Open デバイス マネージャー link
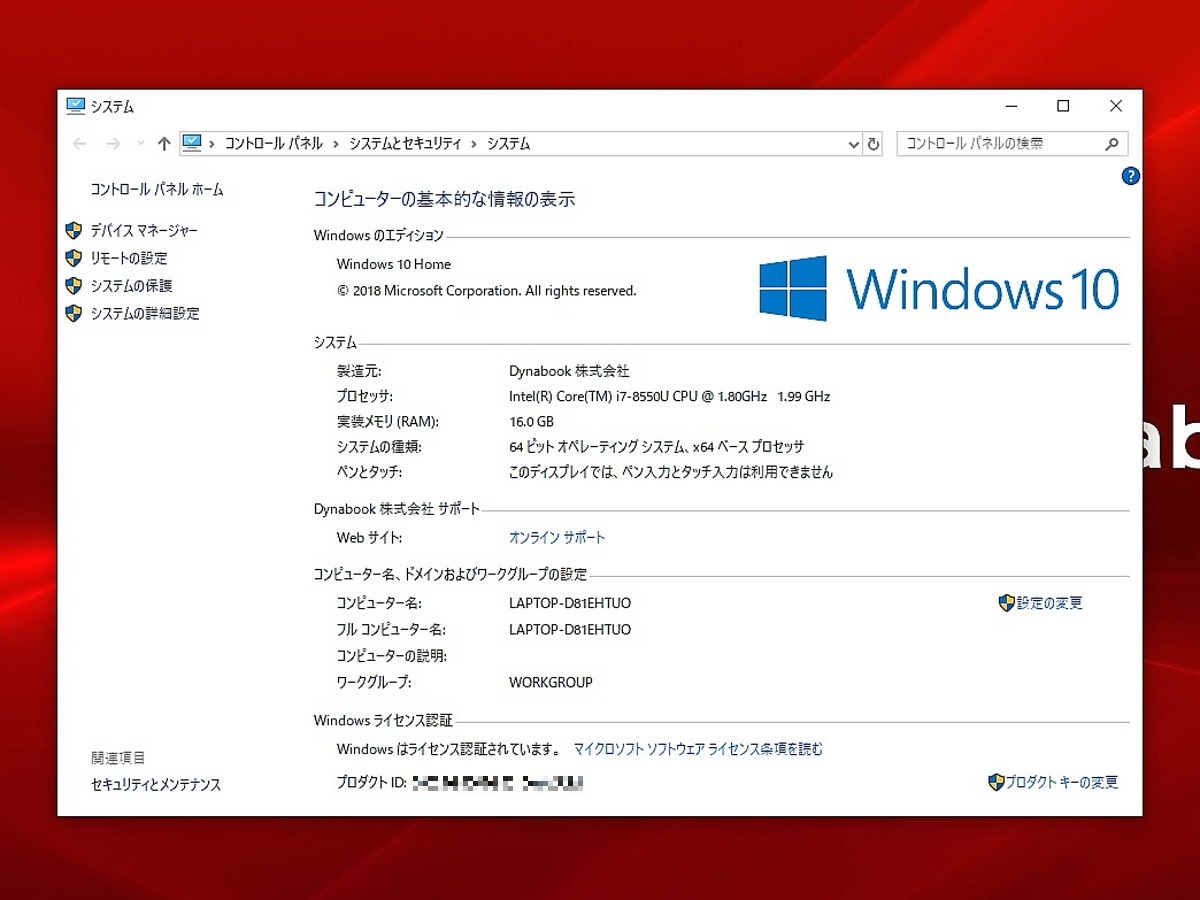This screenshot has width=1200, height=900. click(144, 230)
